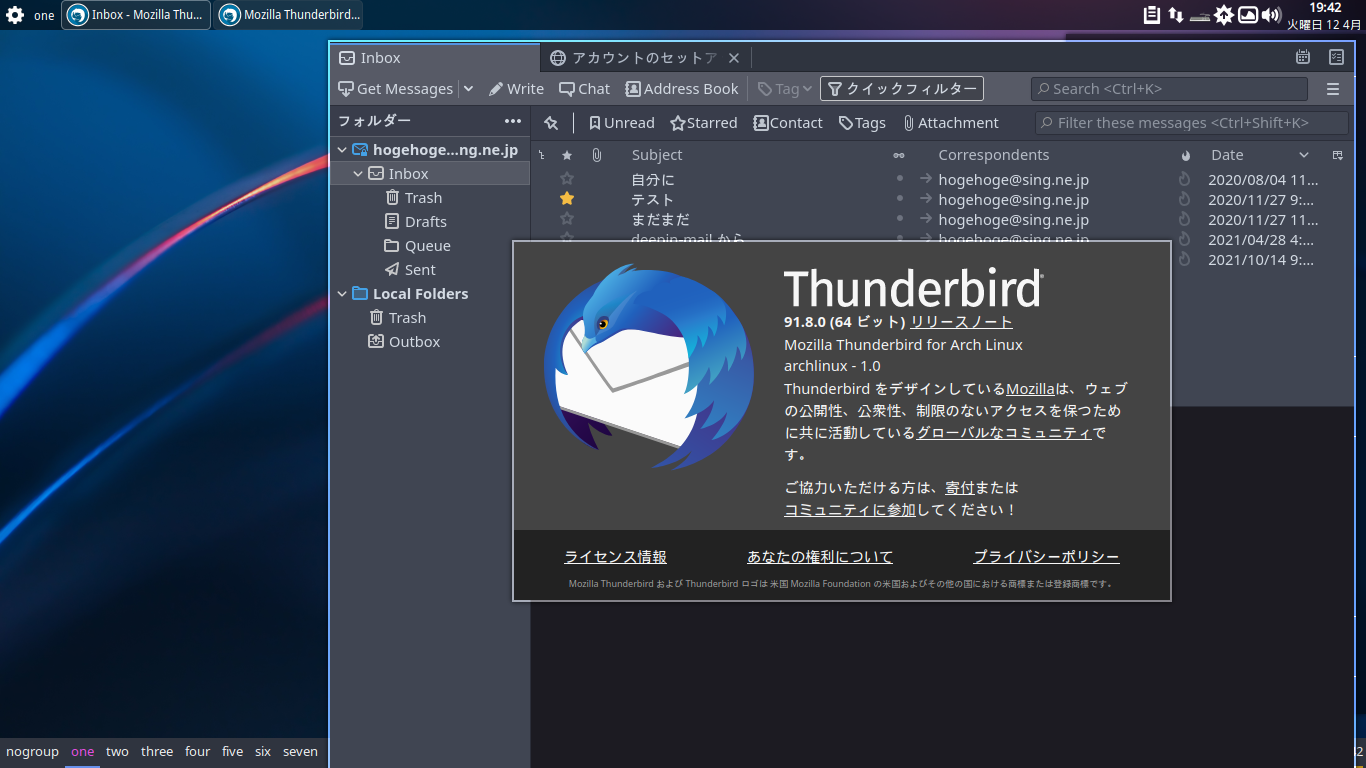Viewport: 1366px width, 768px height.
Task: Click the volume speaker tray icon
Action: coord(1272,15)
